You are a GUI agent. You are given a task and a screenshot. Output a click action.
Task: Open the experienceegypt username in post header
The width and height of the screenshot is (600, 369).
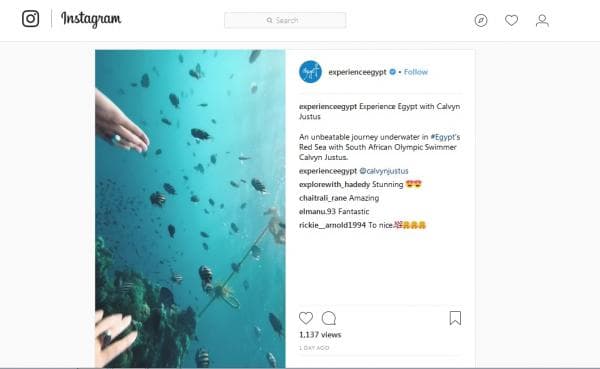[357, 72]
